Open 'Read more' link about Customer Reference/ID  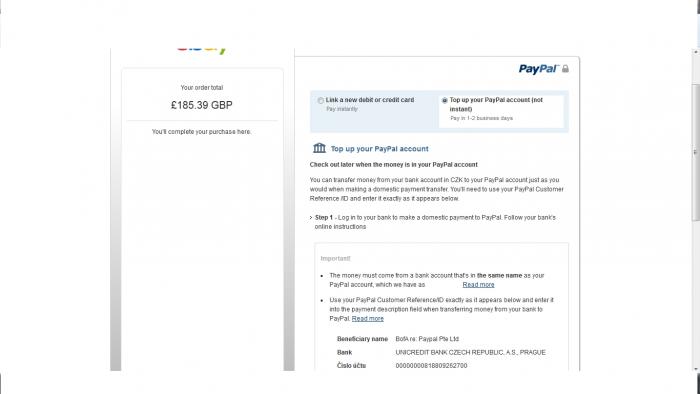click(x=367, y=319)
